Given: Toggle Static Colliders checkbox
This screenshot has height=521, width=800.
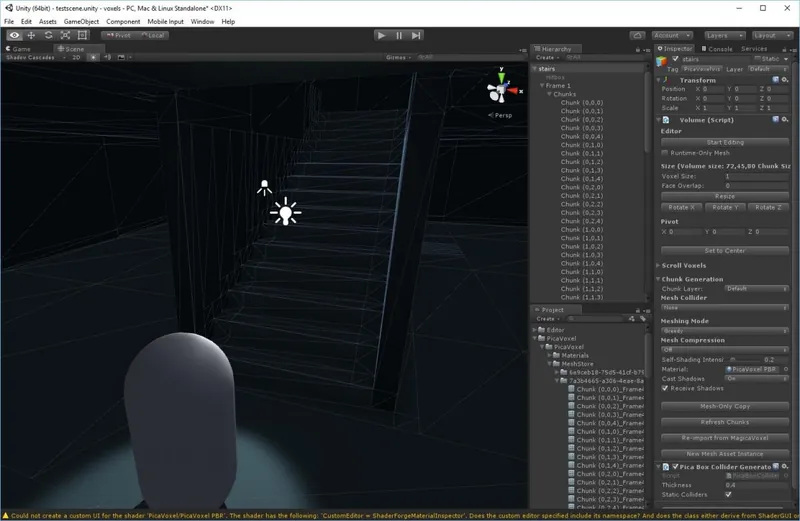Looking at the screenshot, I should coord(728,494).
